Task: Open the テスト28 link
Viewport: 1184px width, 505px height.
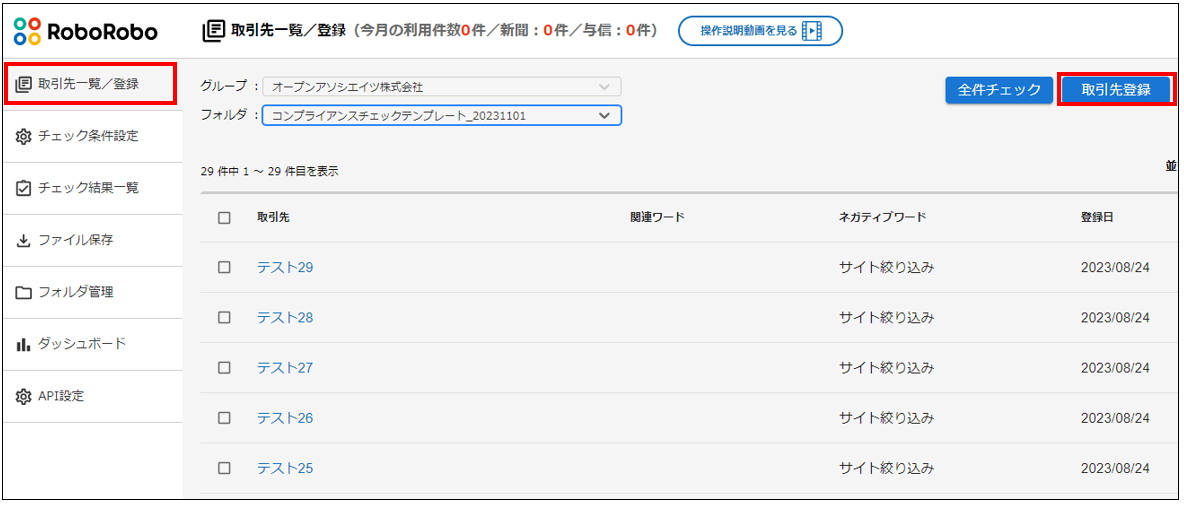Action: coord(285,317)
